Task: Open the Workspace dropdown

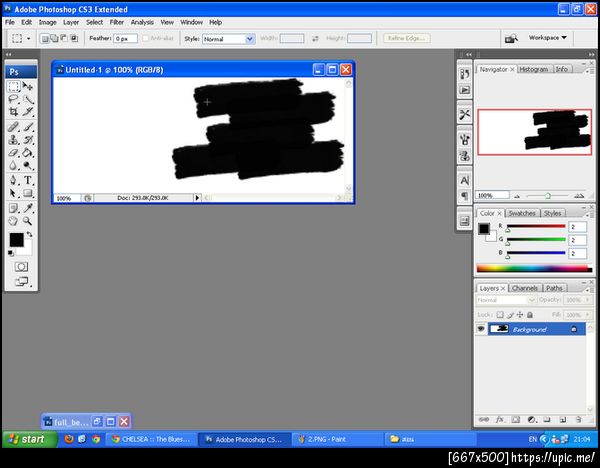Action: tap(548, 38)
